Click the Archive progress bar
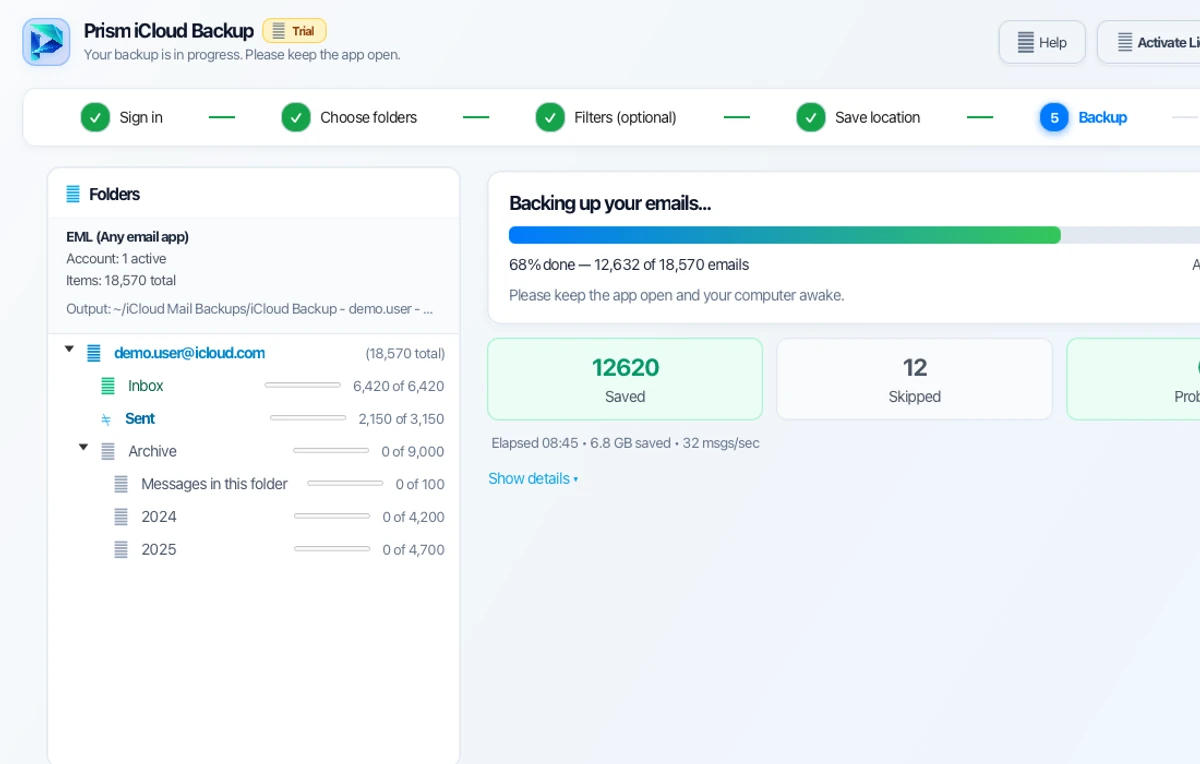Viewport: 1200px width, 764px height. click(x=331, y=451)
